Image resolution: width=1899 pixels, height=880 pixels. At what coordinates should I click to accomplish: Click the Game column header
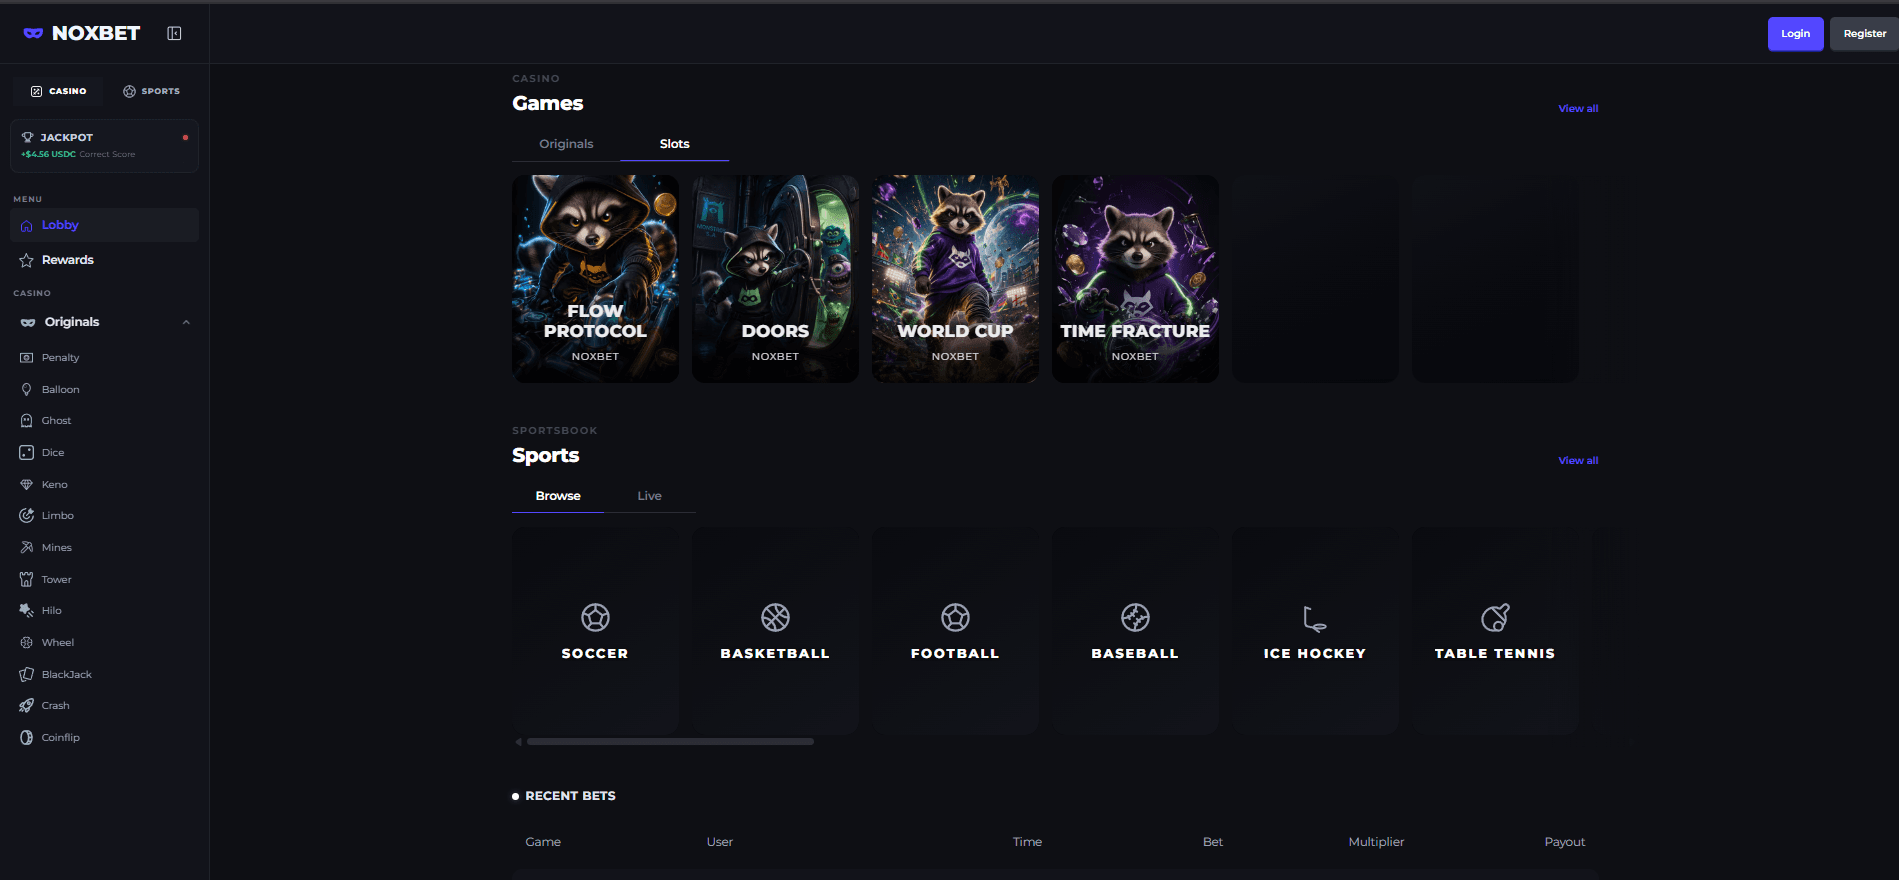(543, 842)
